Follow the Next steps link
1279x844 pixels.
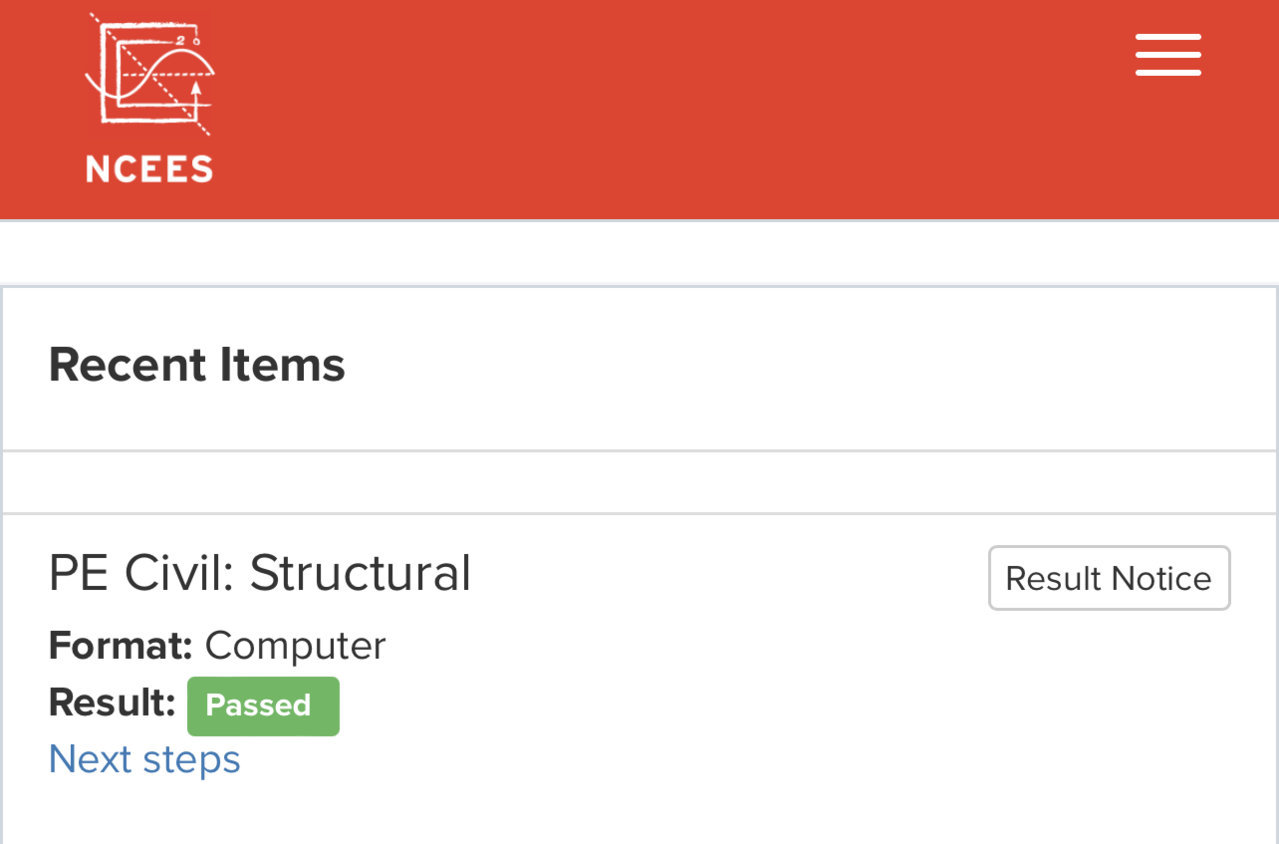click(145, 759)
